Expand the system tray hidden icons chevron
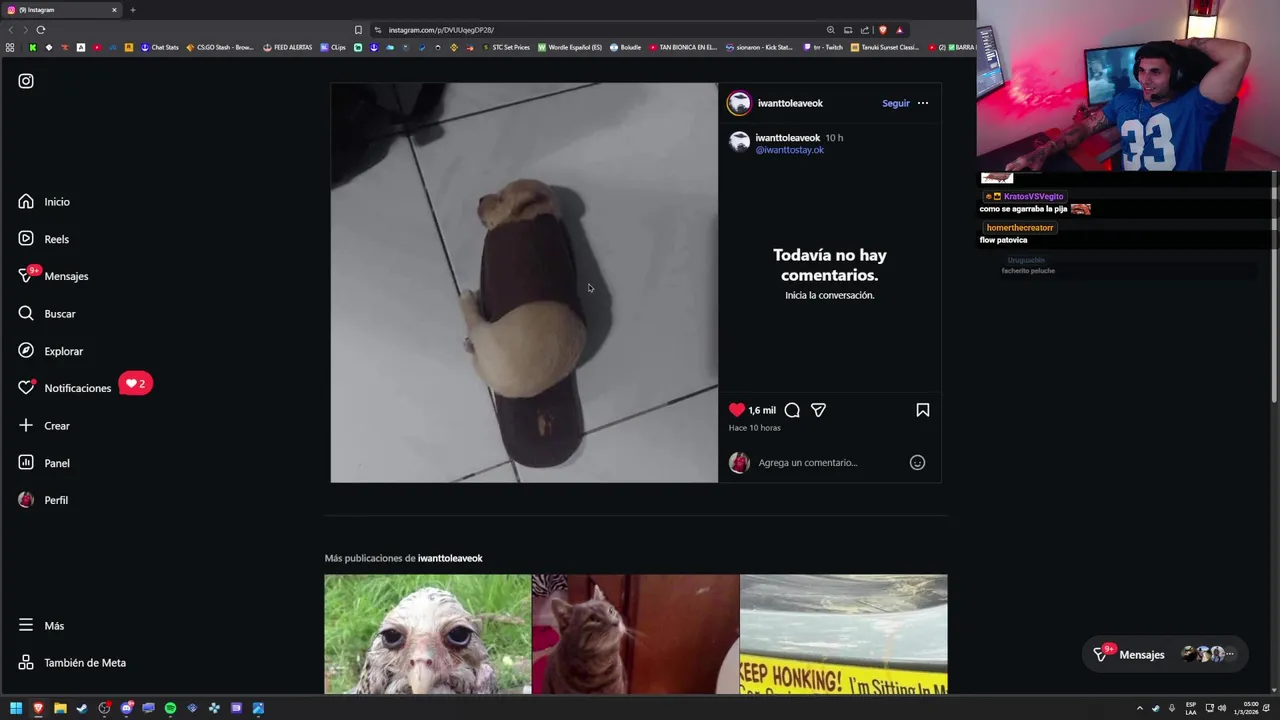The height and width of the screenshot is (720, 1280). [x=1139, y=708]
